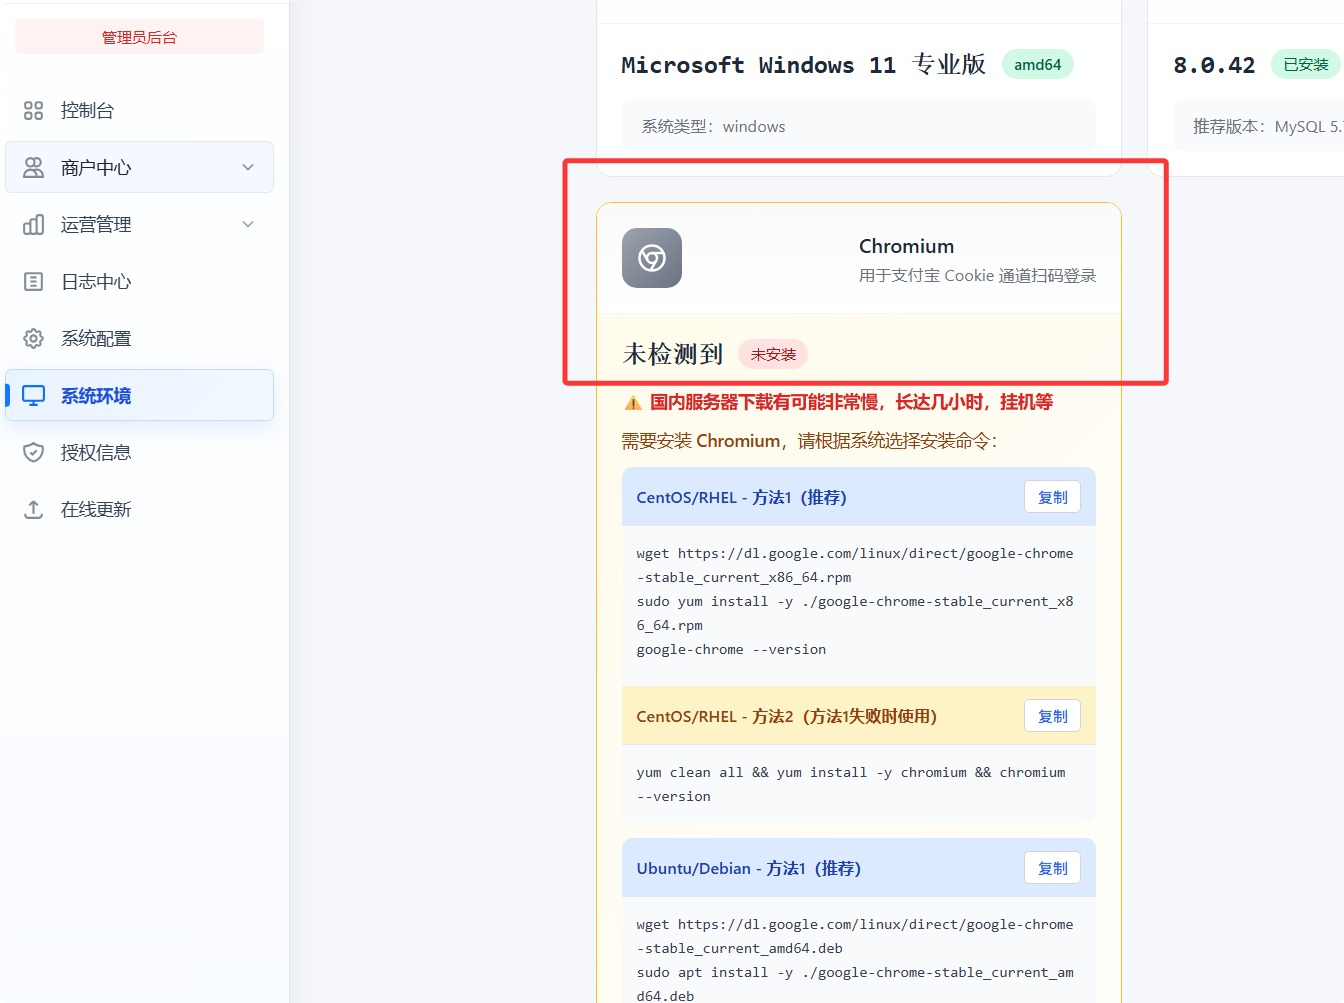Click the 未安装 status badge
Viewport: 1344px width, 1003px height.
pyautogui.click(x=772, y=354)
